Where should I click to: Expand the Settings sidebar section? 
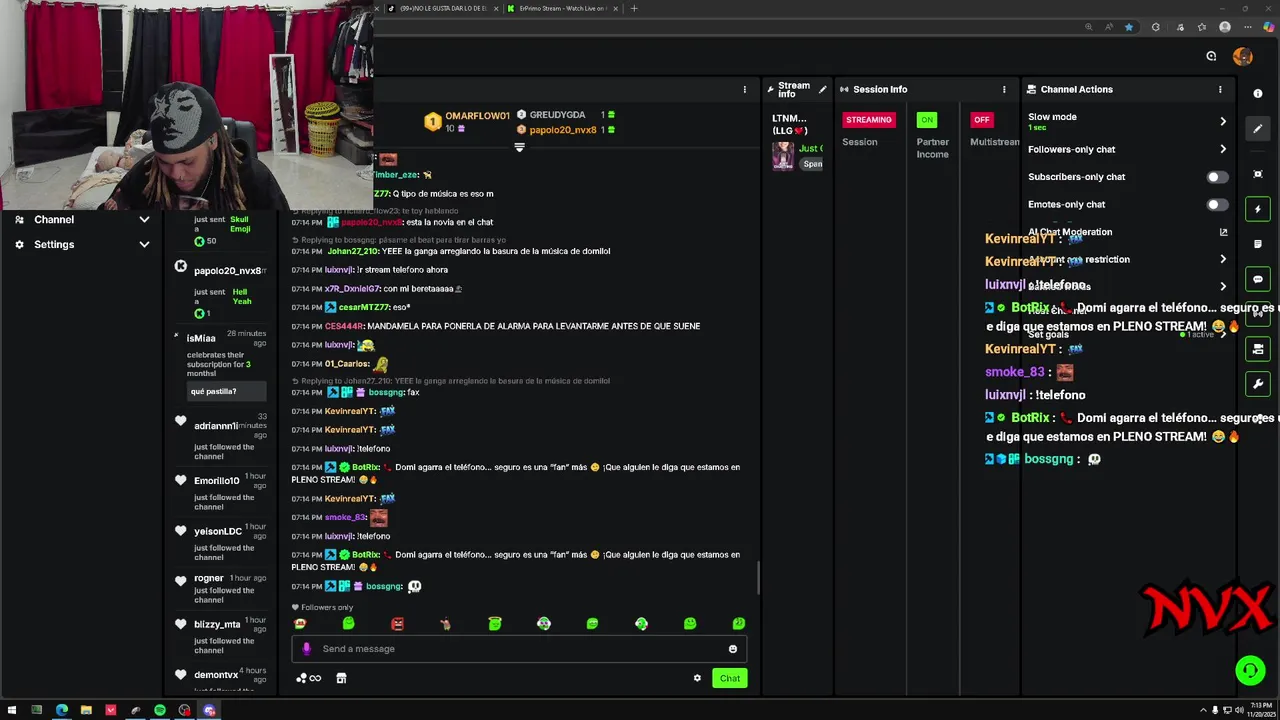144,244
